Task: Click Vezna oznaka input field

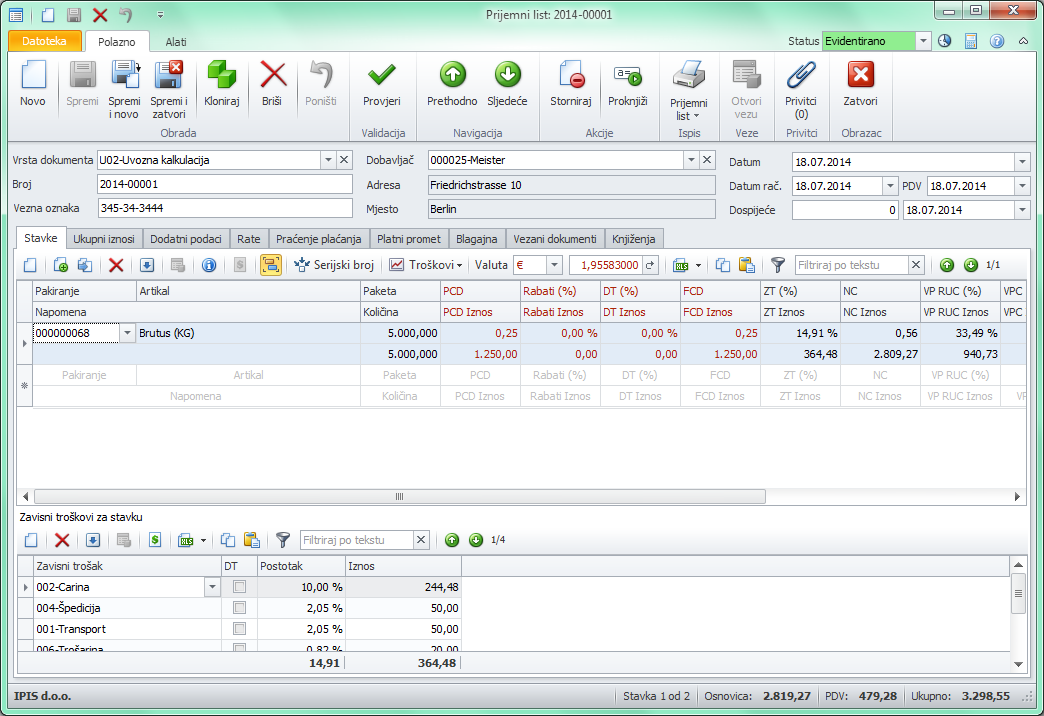Action: [x=225, y=208]
